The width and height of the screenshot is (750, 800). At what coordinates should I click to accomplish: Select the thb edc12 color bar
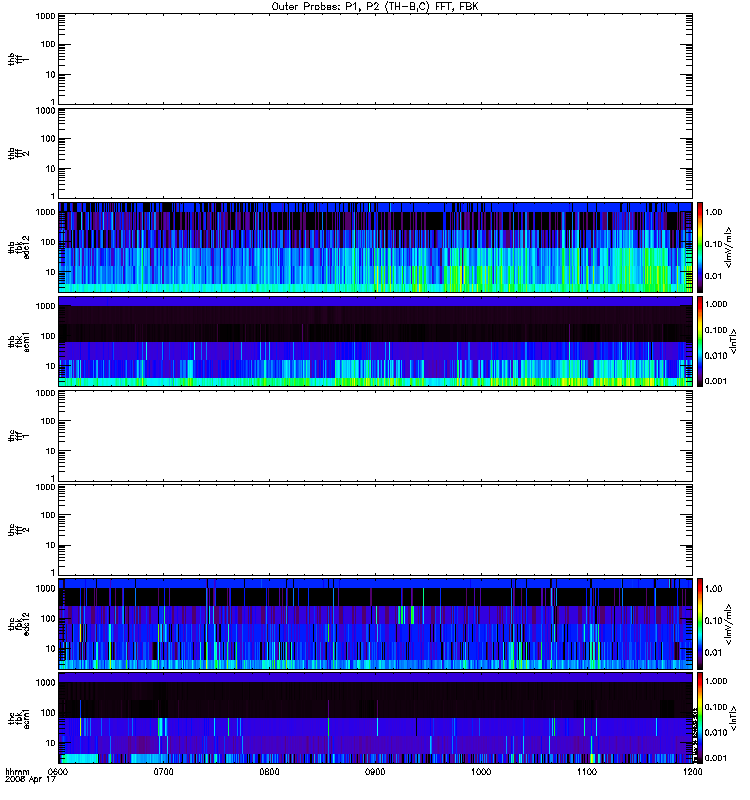[x=700, y=247]
